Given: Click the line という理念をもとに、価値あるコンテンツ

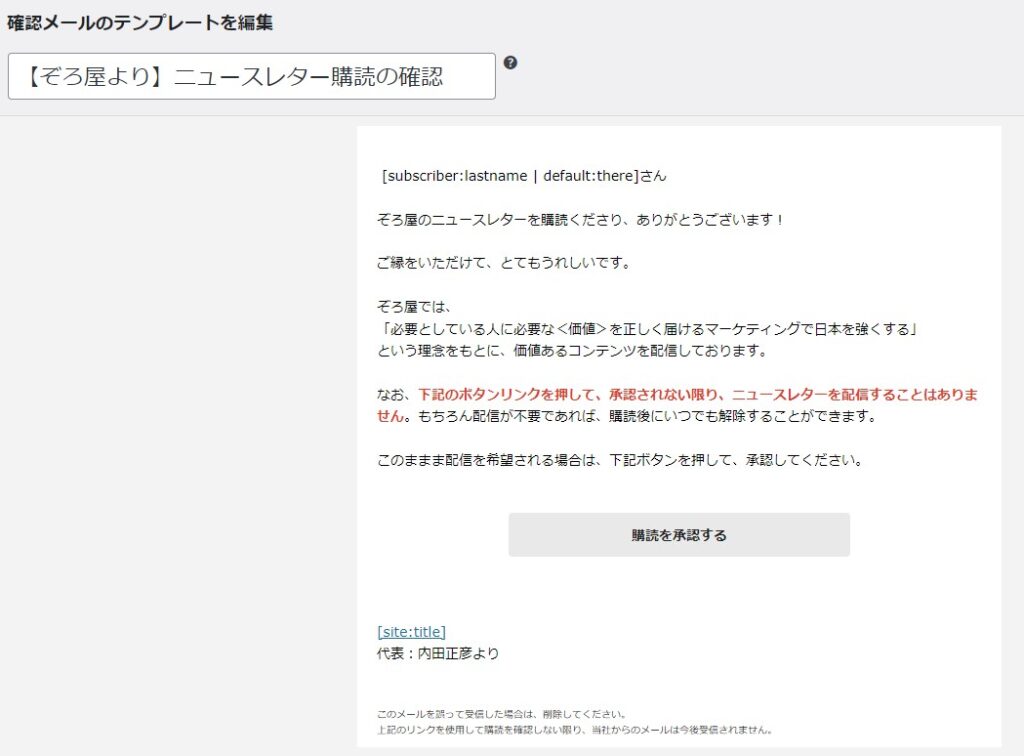Looking at the screenshot, I should 572,350.
